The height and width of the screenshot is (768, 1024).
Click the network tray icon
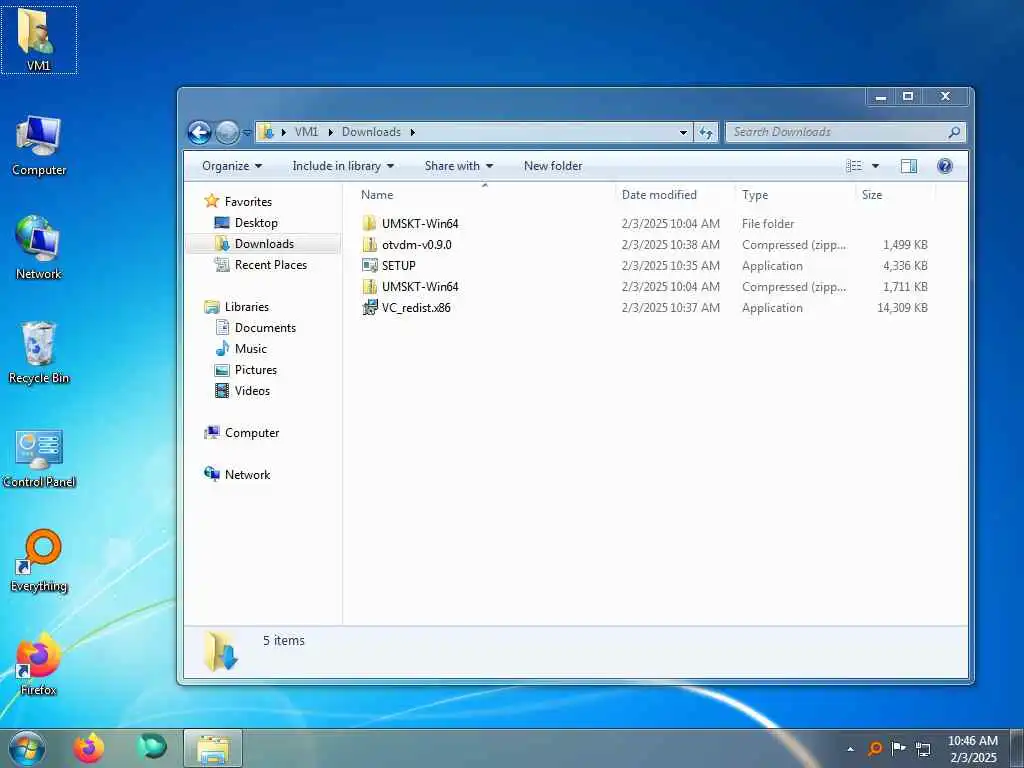(923, 749)
